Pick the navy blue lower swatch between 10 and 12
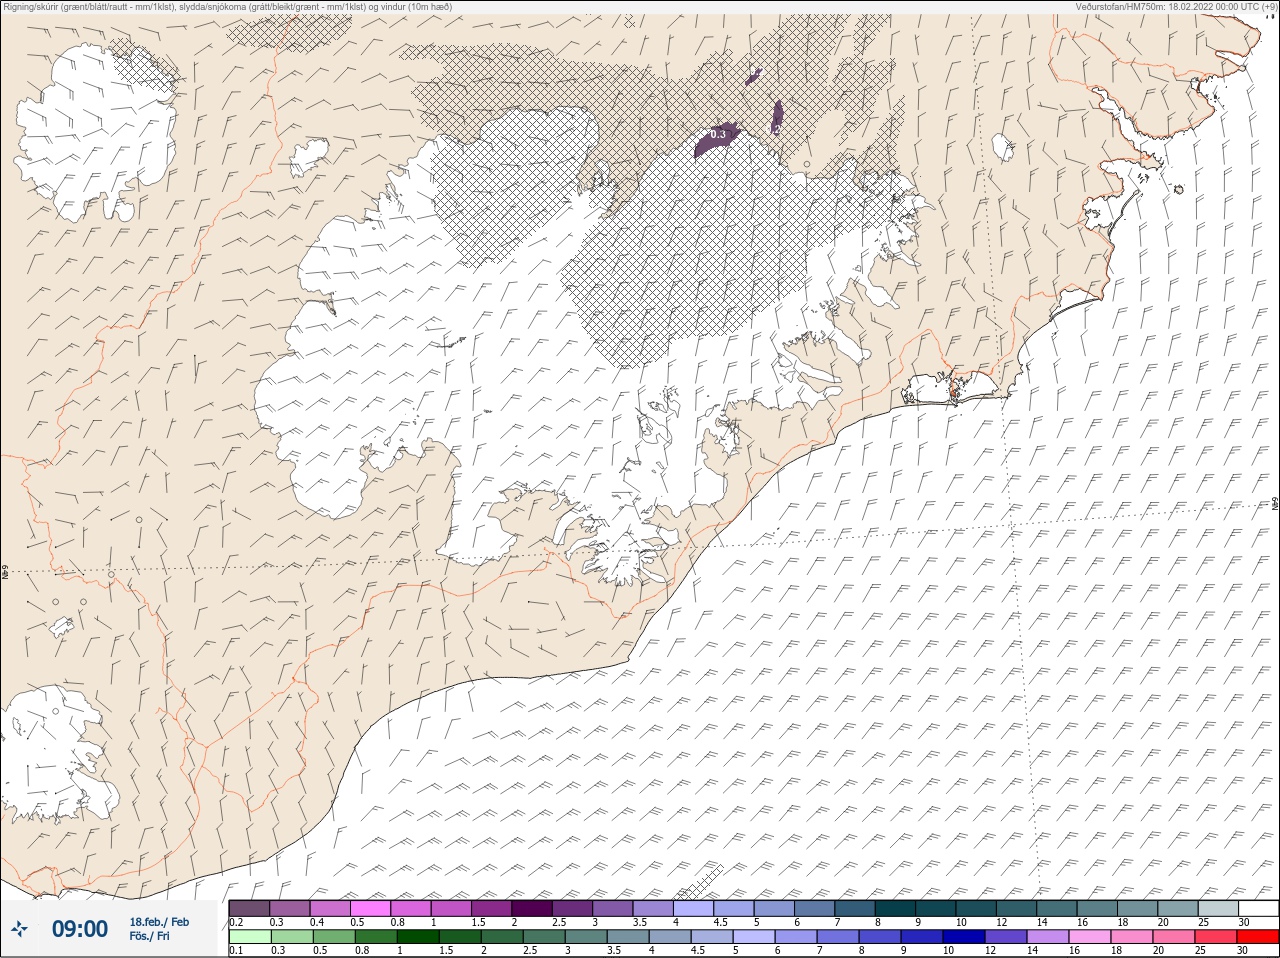 coord(964,937)
